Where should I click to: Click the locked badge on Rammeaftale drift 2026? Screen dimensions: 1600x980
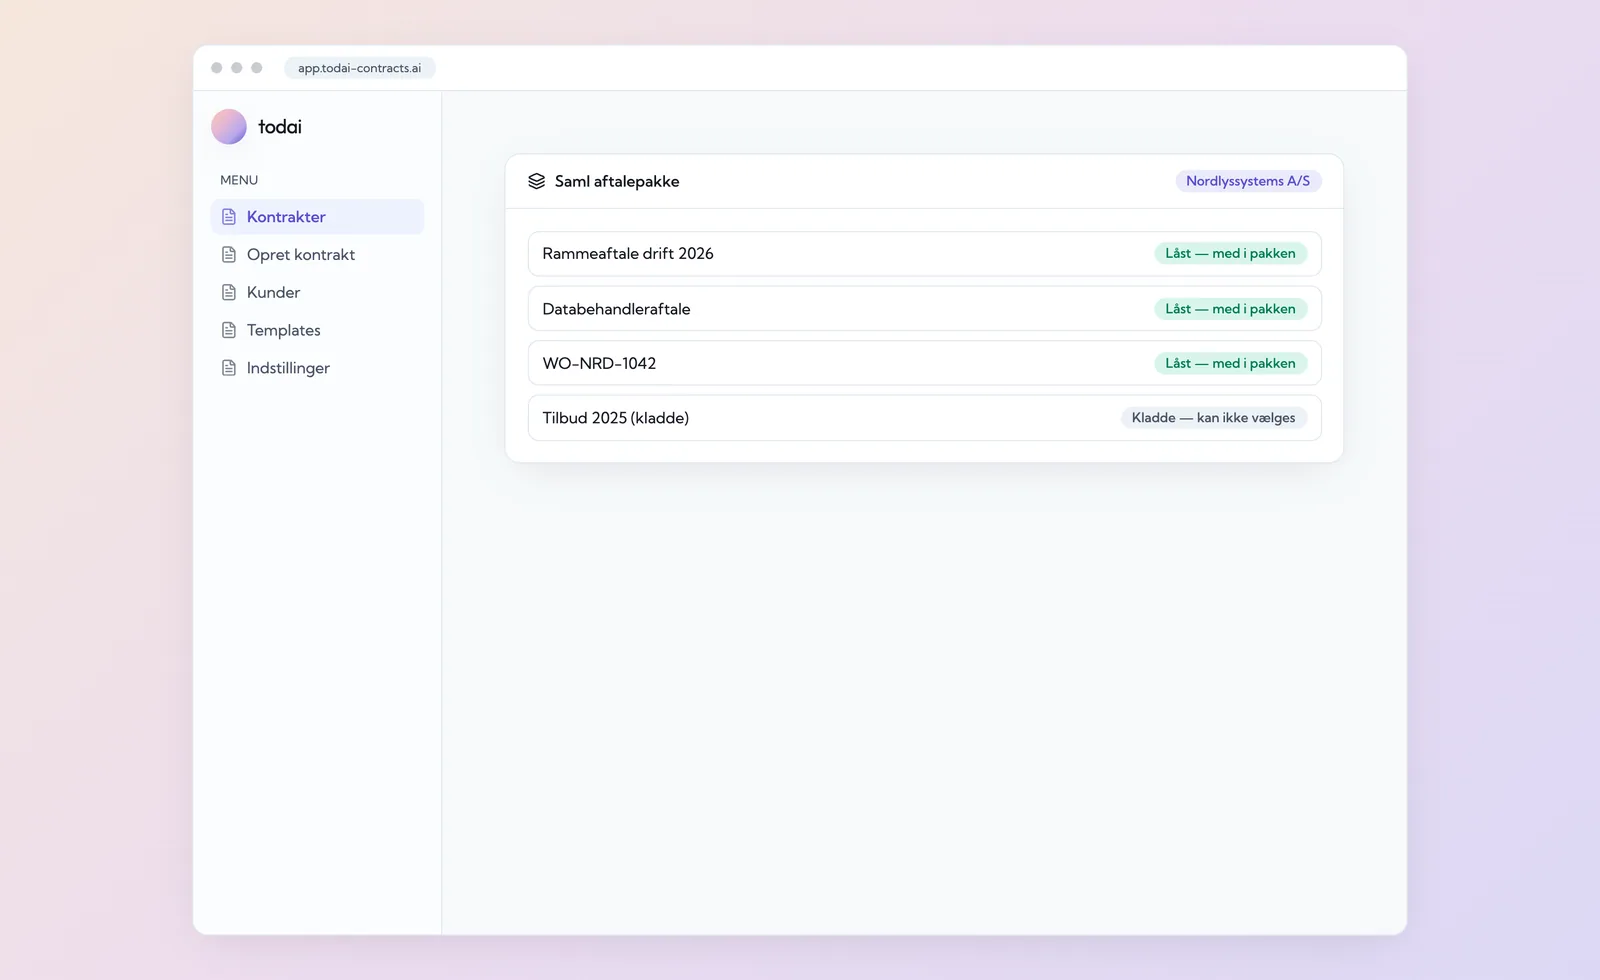coord(1230,254)
